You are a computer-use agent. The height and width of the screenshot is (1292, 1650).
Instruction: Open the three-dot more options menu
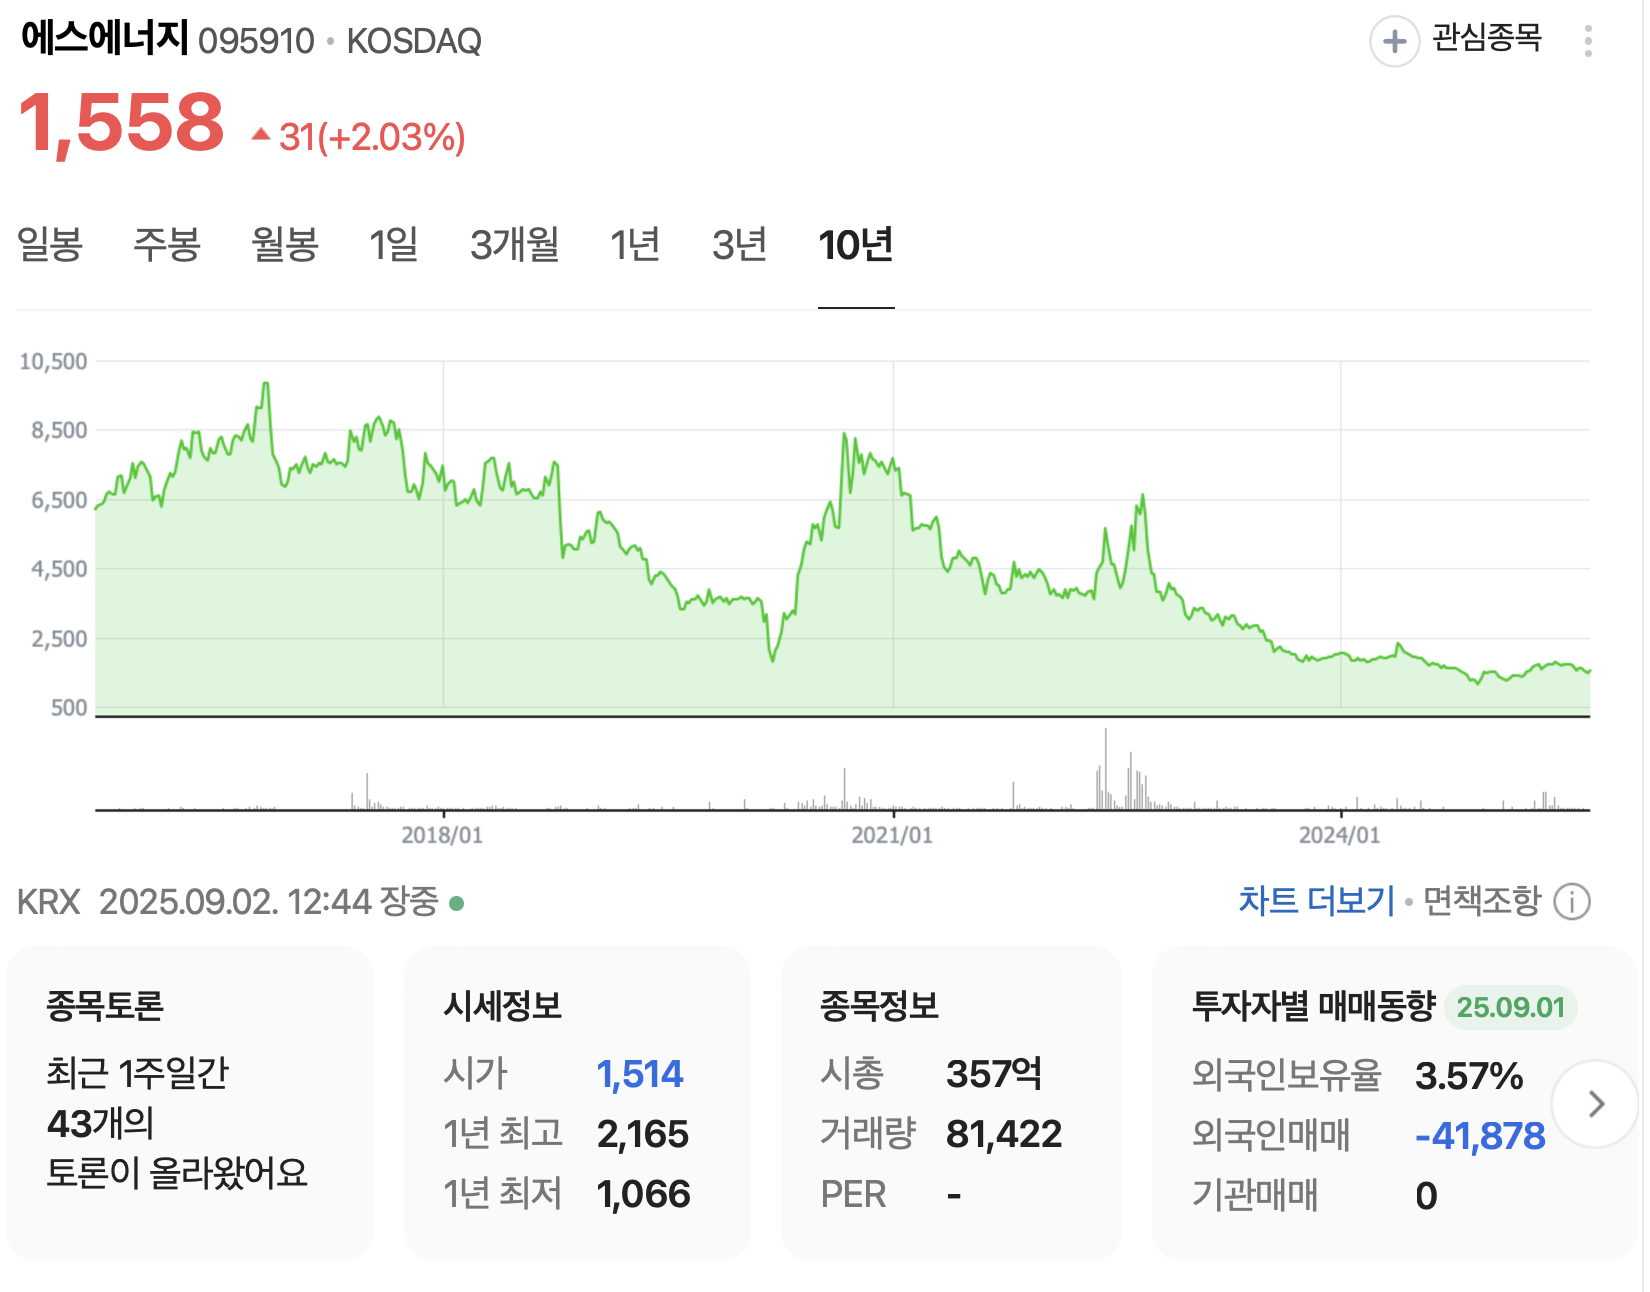tap(1588, 41)
